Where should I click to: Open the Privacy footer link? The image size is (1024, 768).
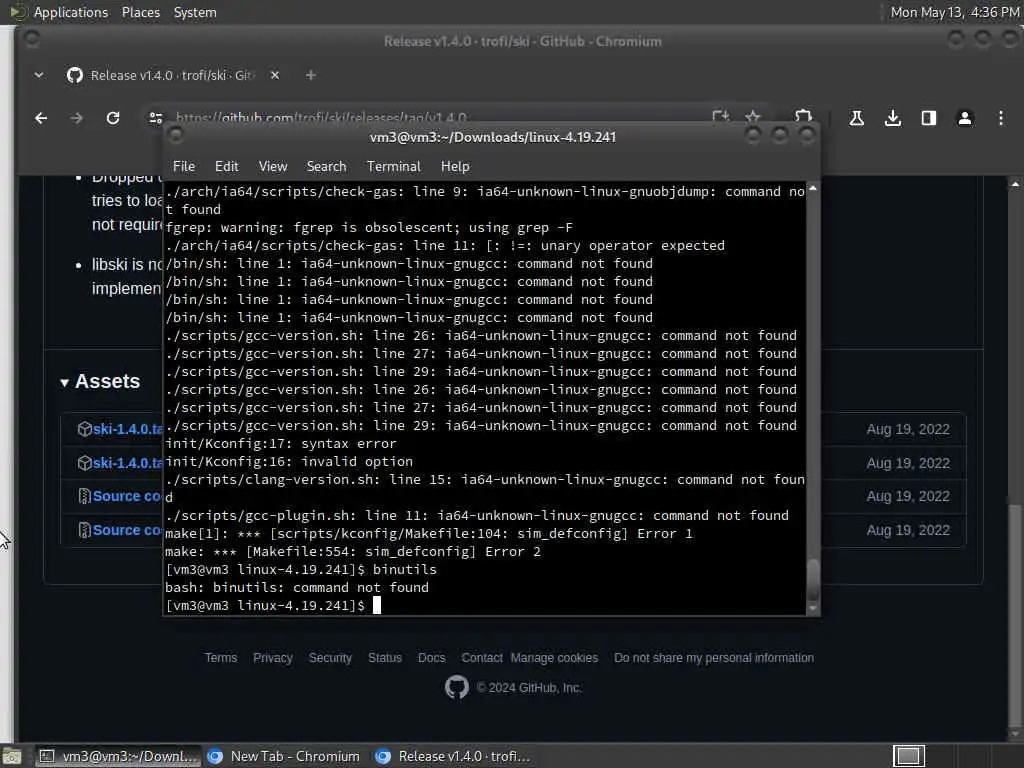point(273,658)
